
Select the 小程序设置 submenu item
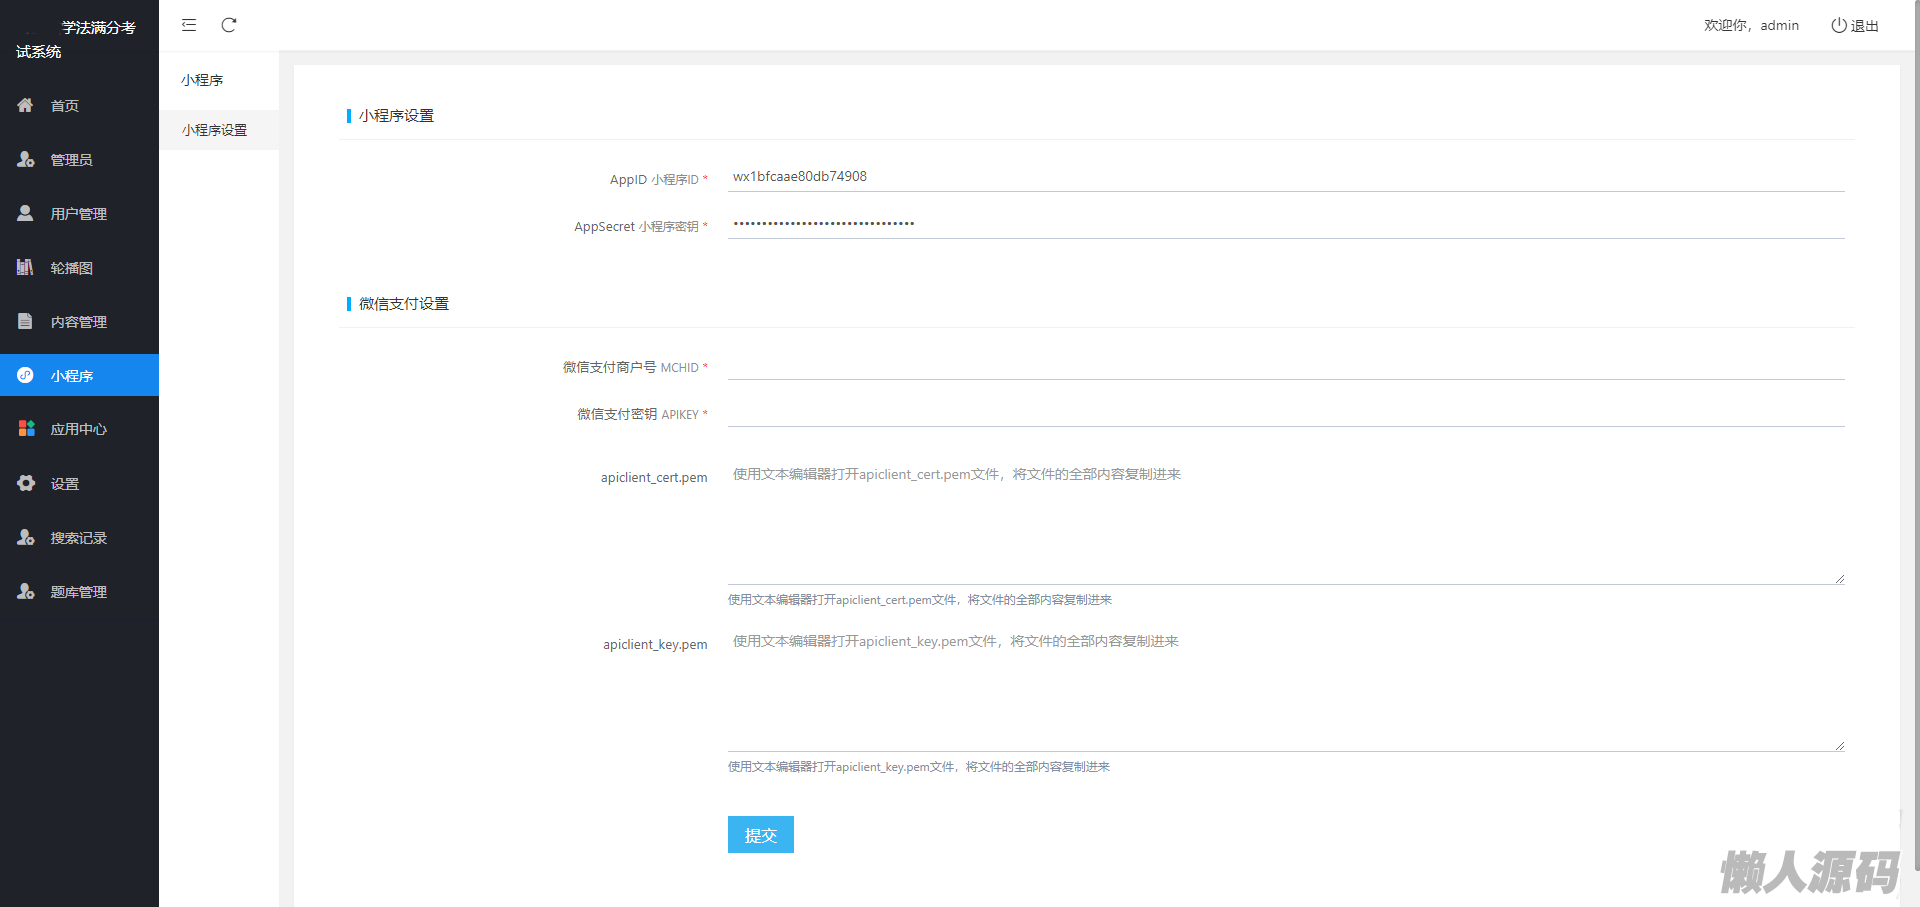(x=214, y=130)
